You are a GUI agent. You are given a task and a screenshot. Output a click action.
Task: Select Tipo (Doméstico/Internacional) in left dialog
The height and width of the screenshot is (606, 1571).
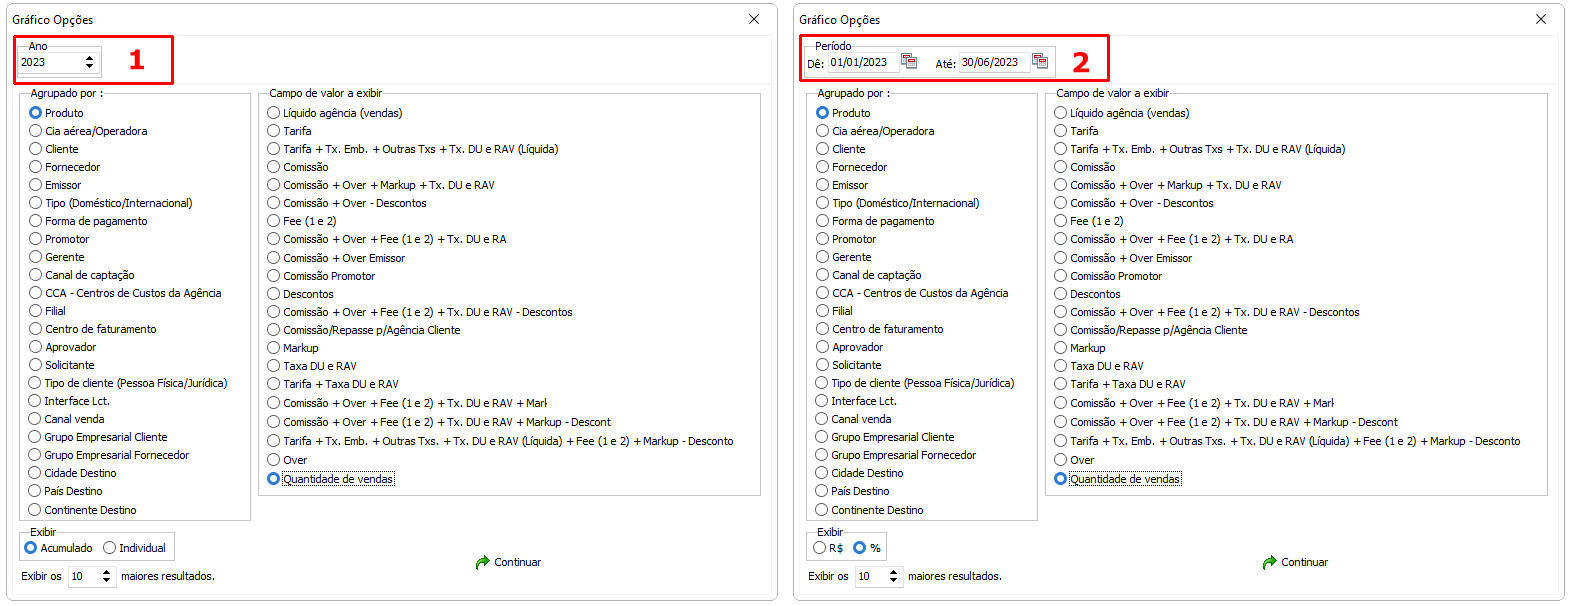111,203
